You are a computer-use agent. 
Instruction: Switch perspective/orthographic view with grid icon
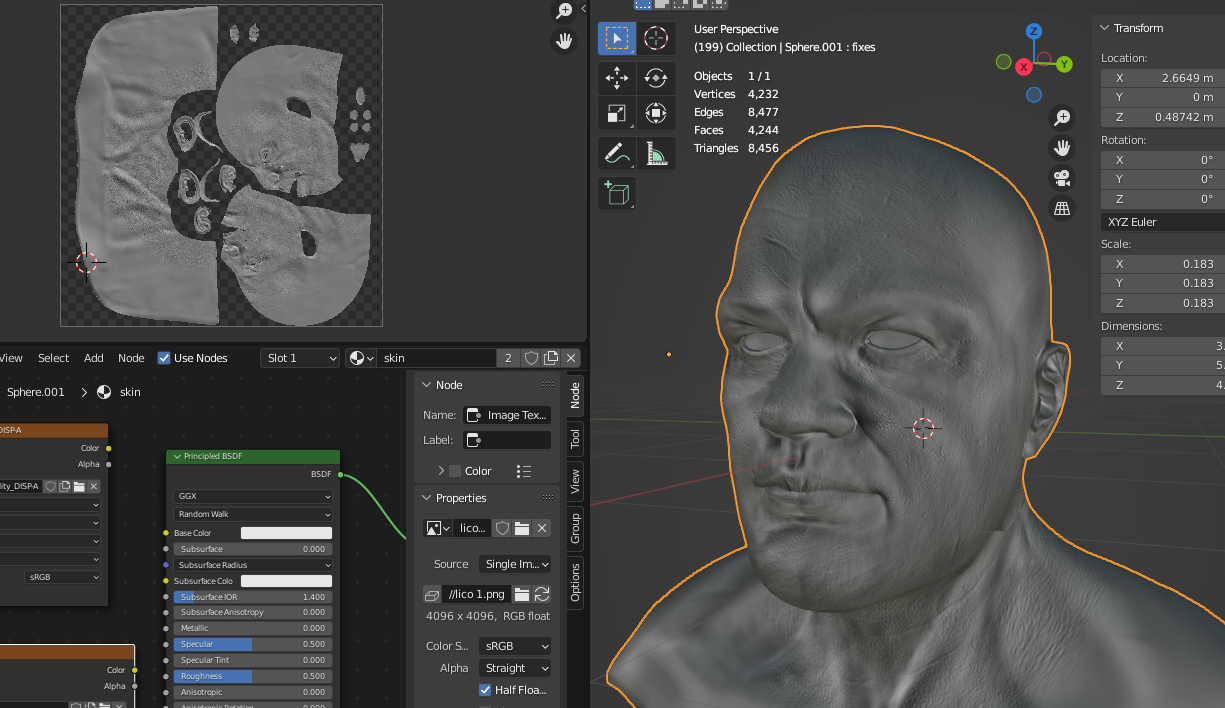pos(1062,208)
